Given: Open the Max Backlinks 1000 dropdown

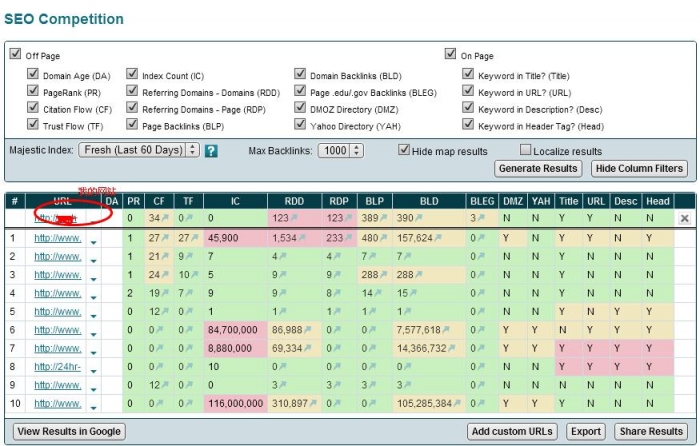Looking at the screenshot, I should tap(341, 150).
